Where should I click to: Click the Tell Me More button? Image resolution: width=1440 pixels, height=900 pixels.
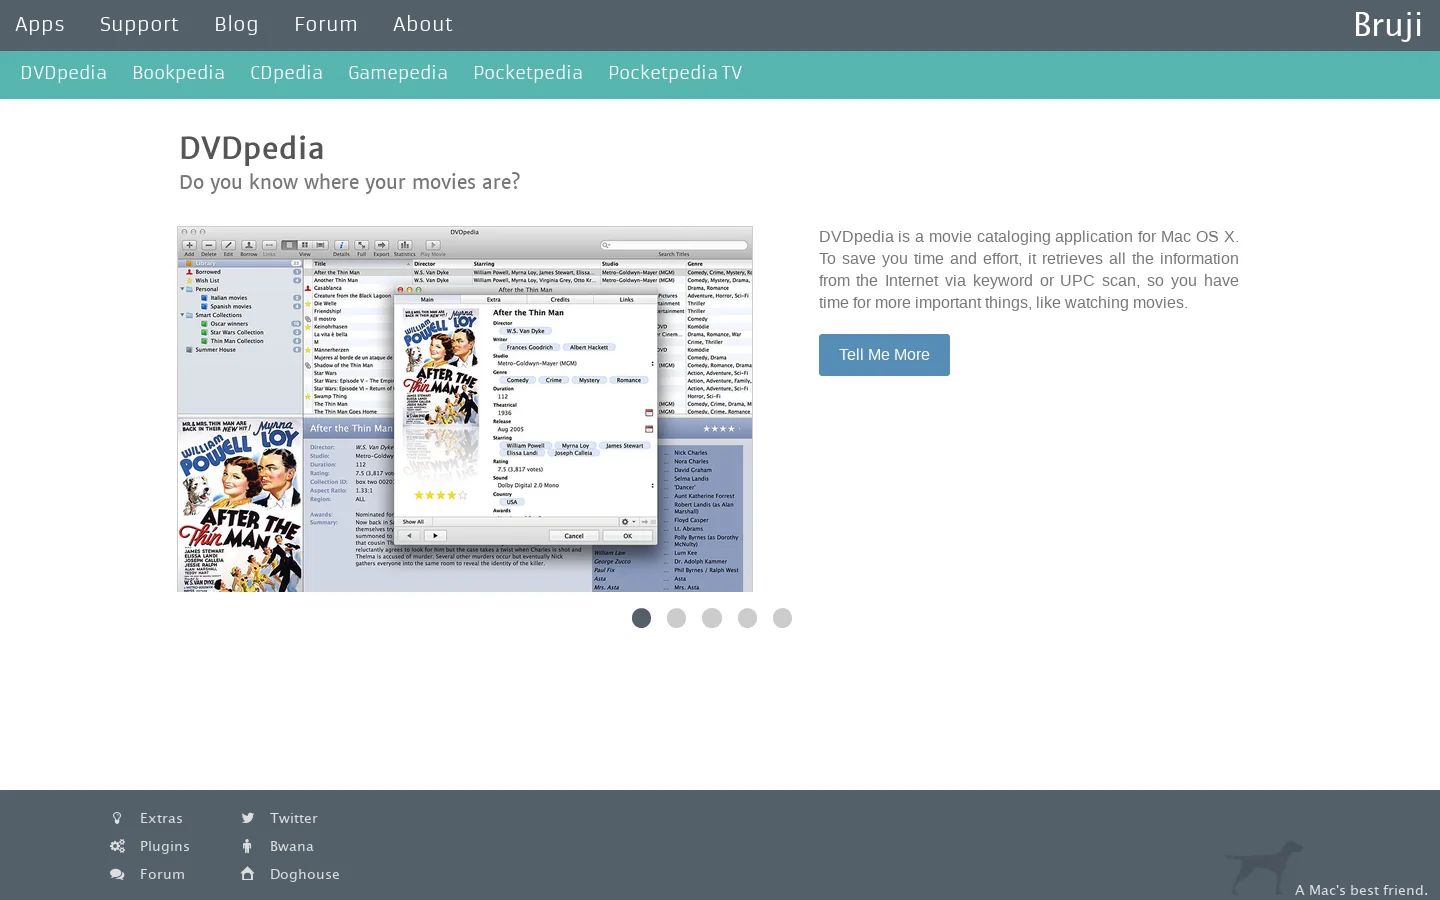pos(884,355)
